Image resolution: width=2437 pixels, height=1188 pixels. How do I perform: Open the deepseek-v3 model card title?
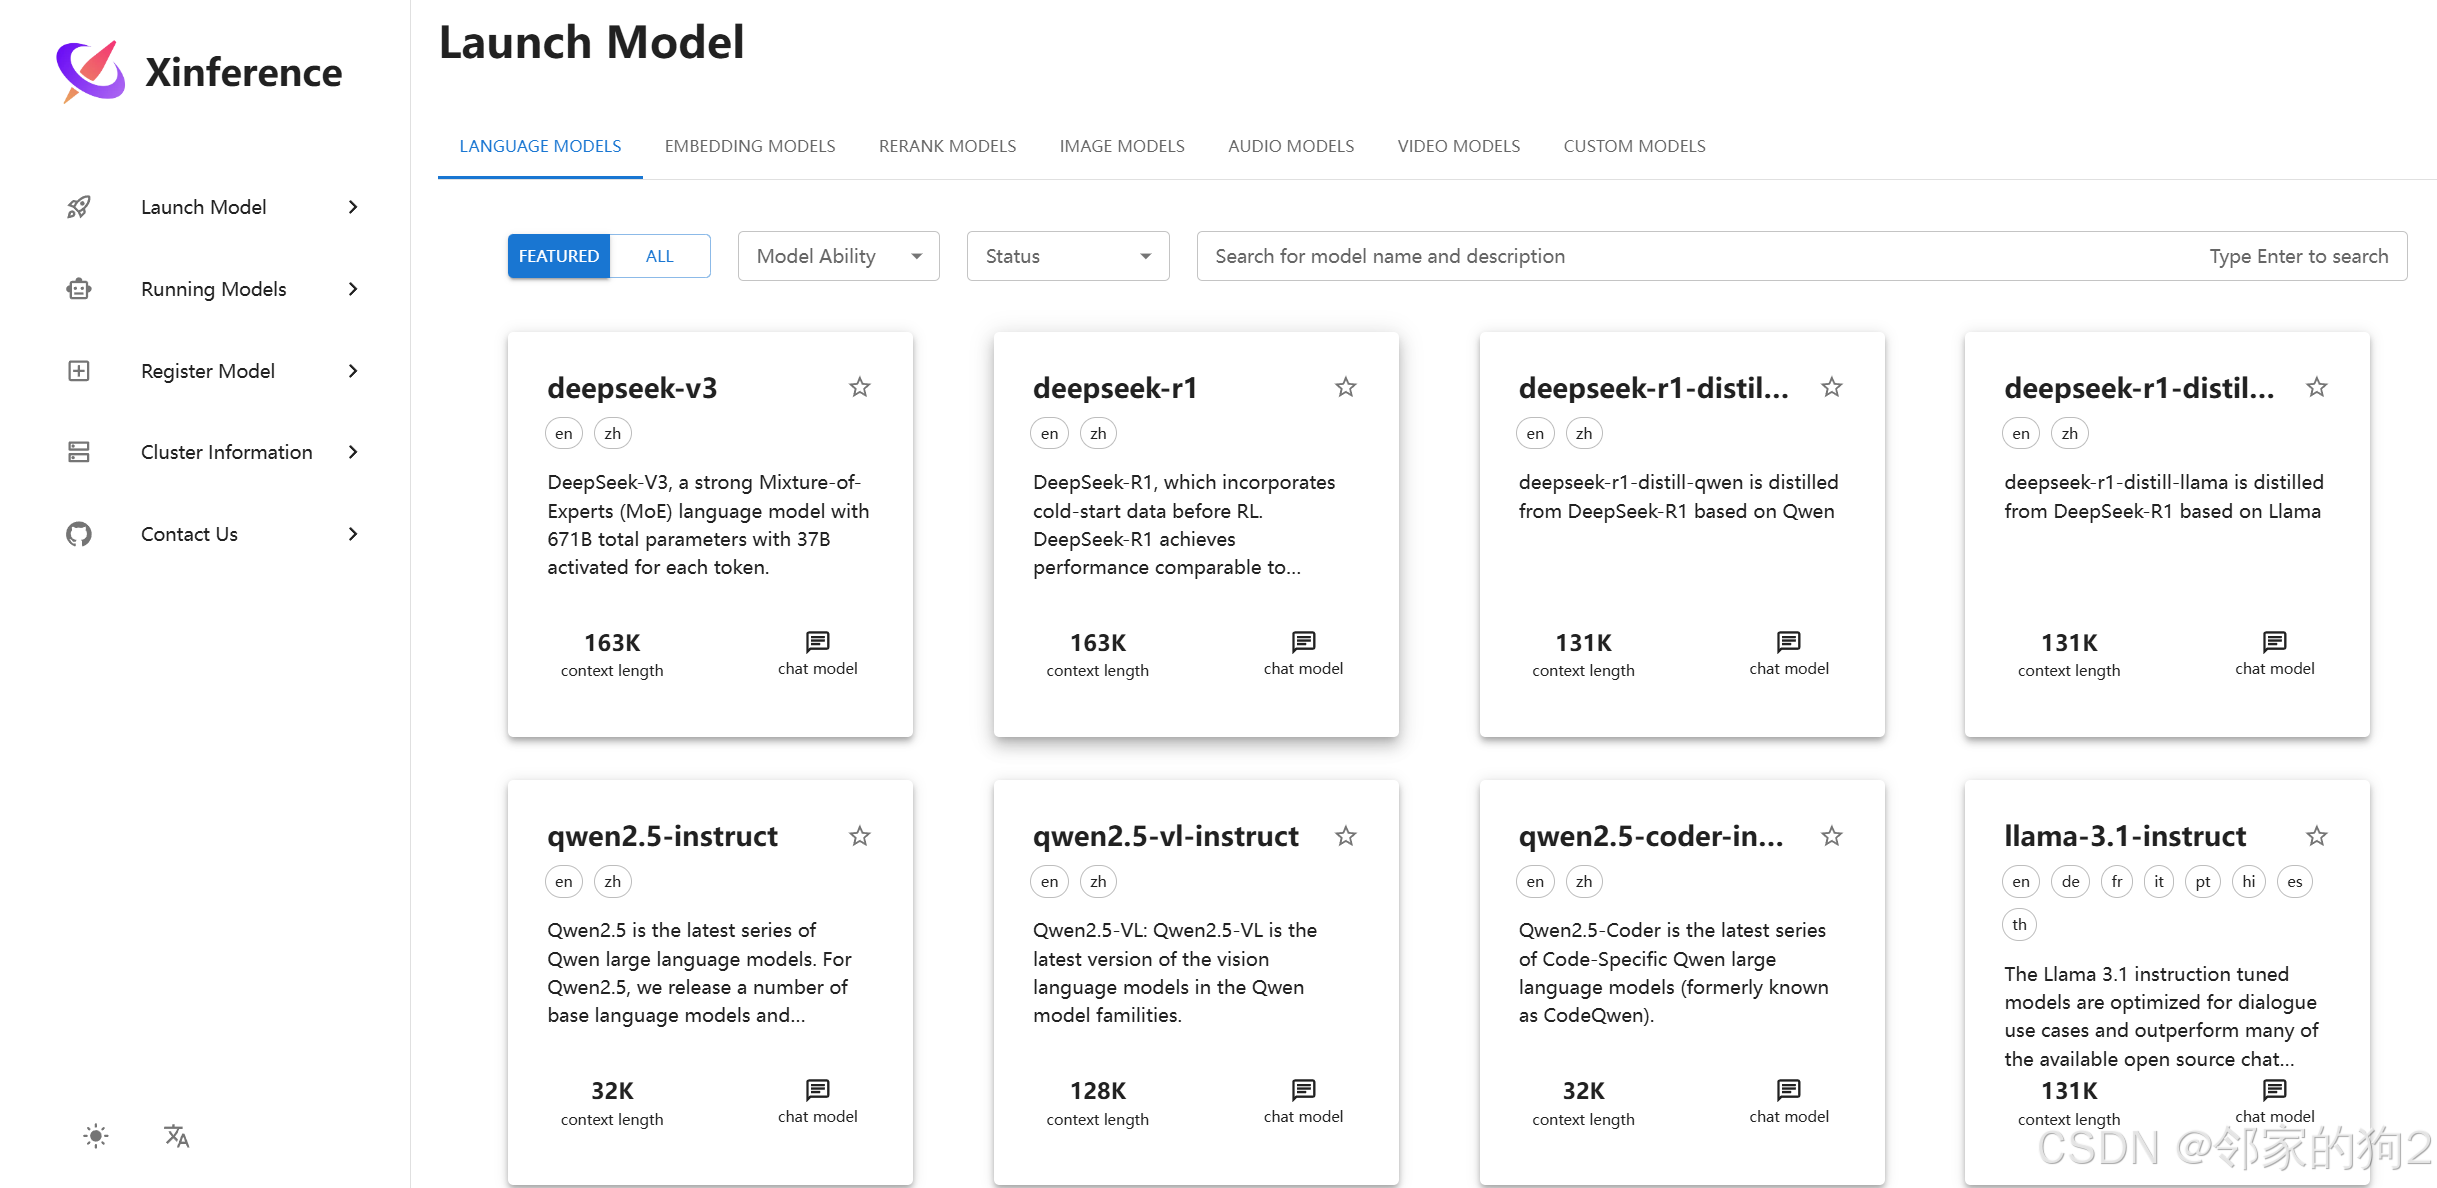[632, 388]
